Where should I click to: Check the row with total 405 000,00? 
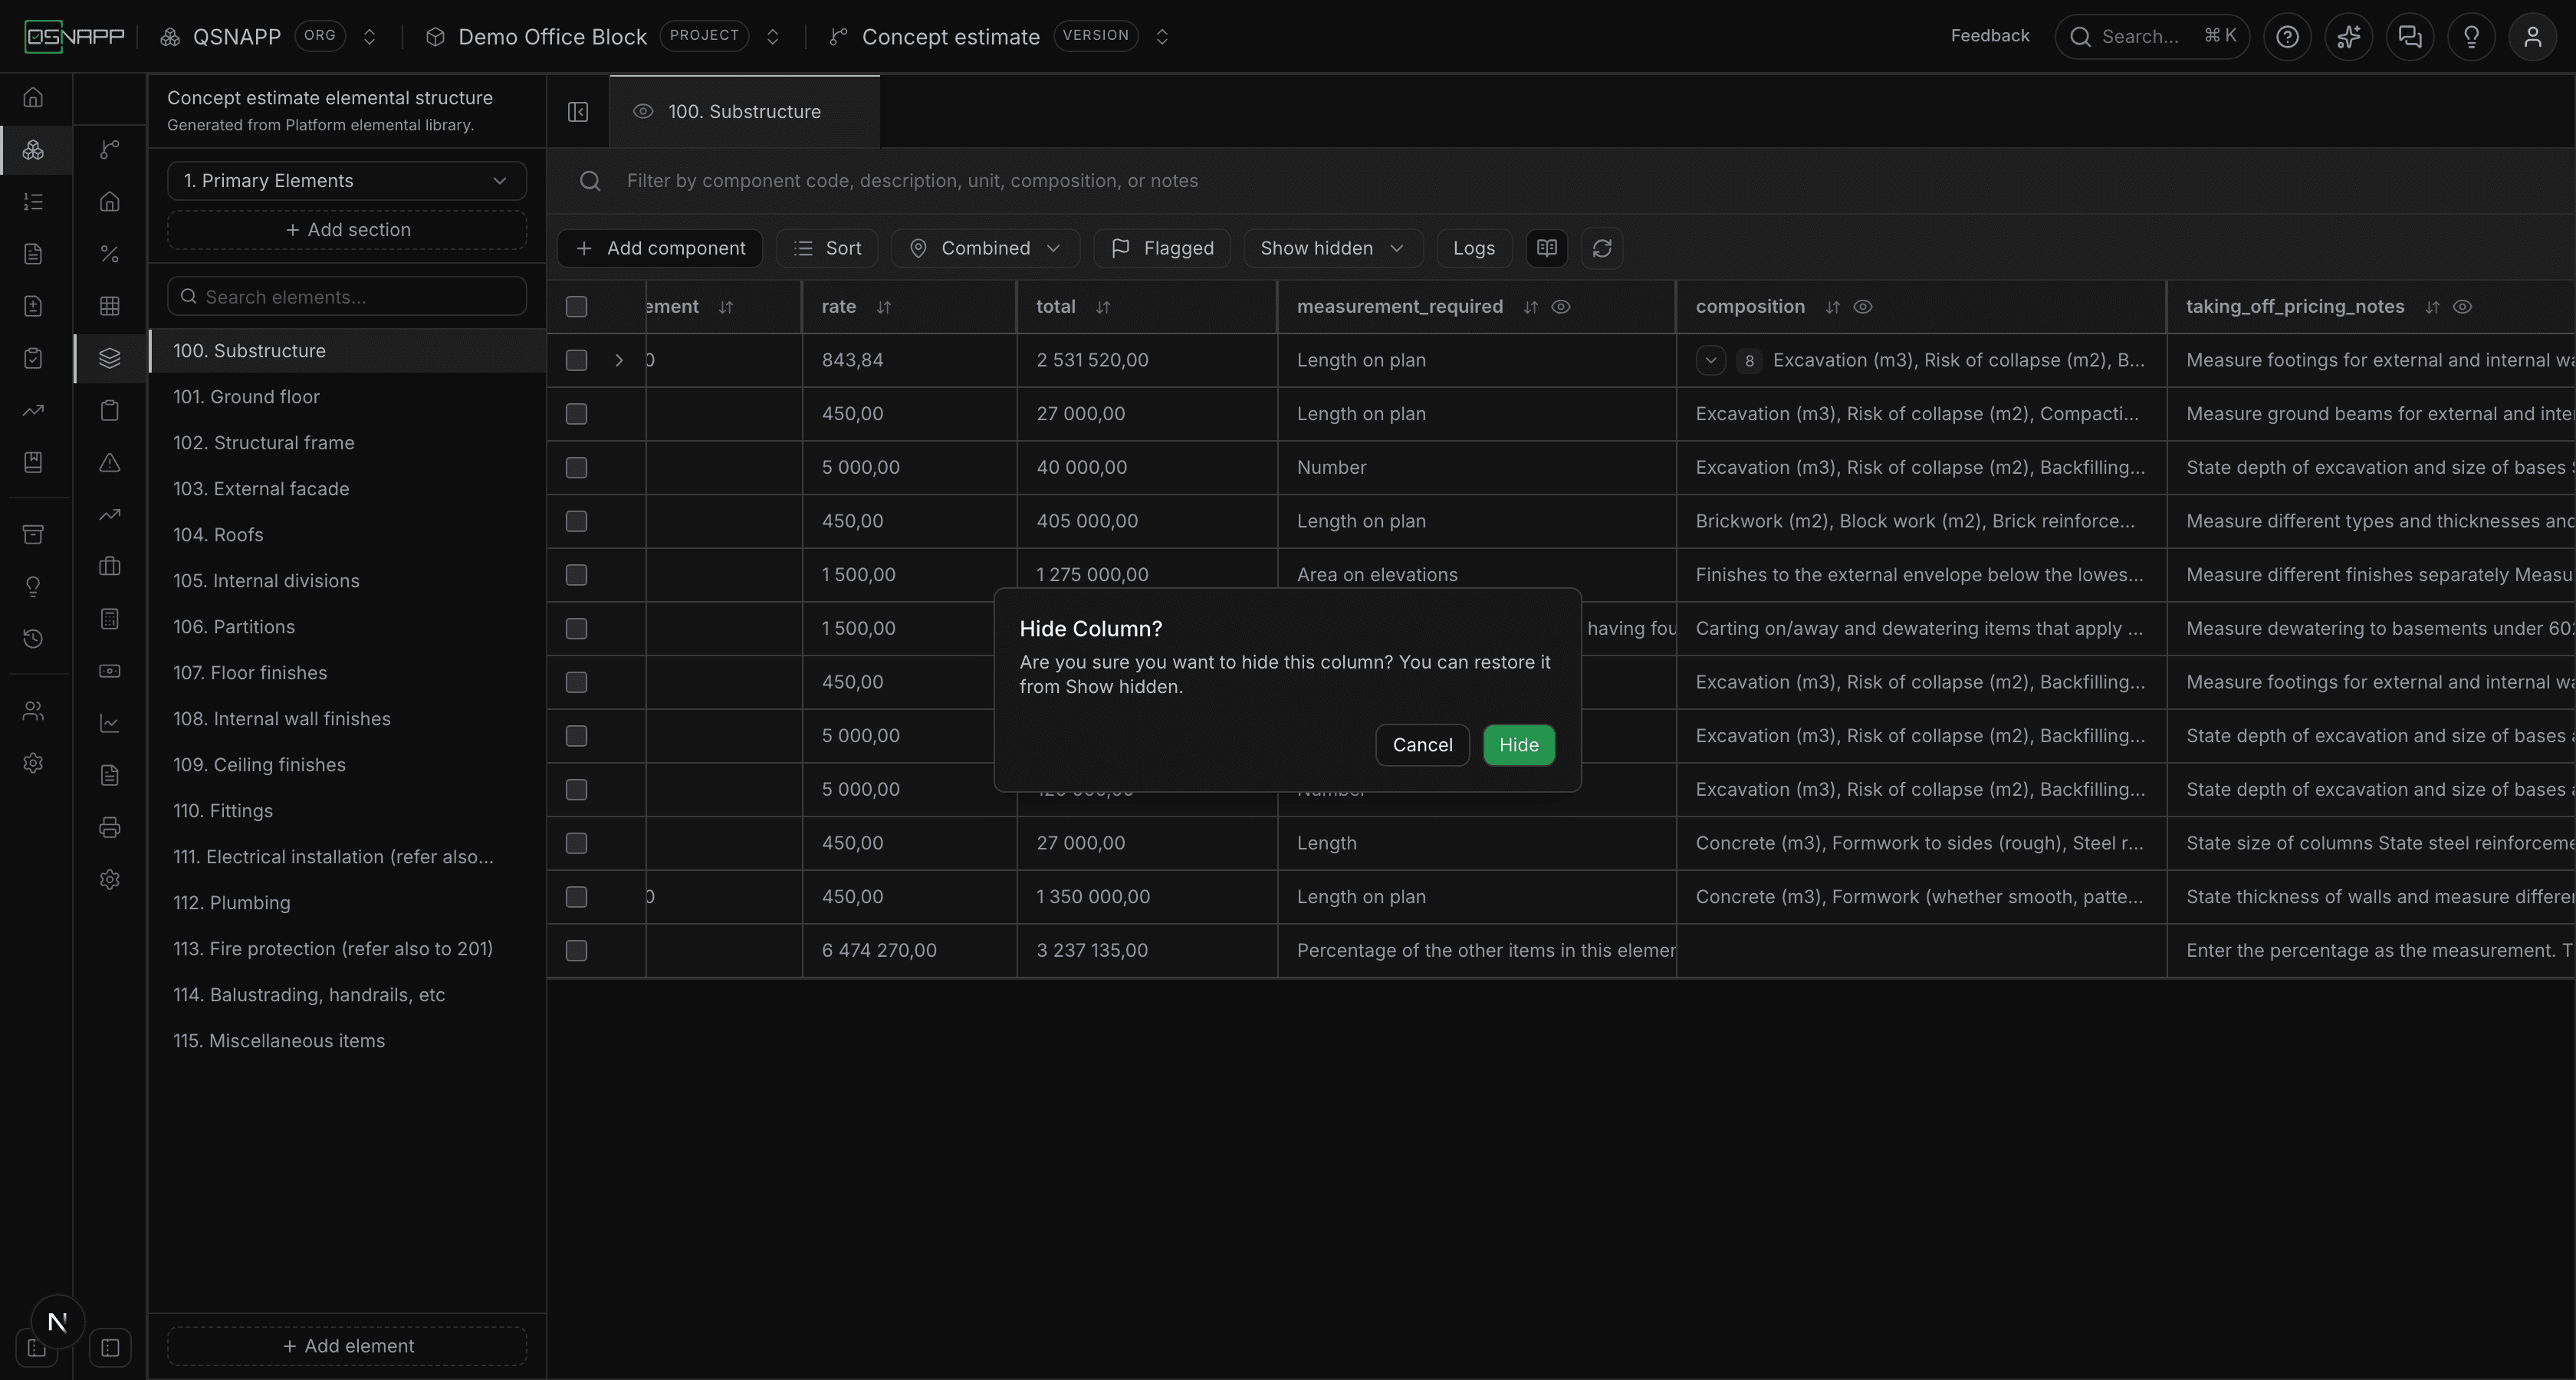(x=576, y=521)
